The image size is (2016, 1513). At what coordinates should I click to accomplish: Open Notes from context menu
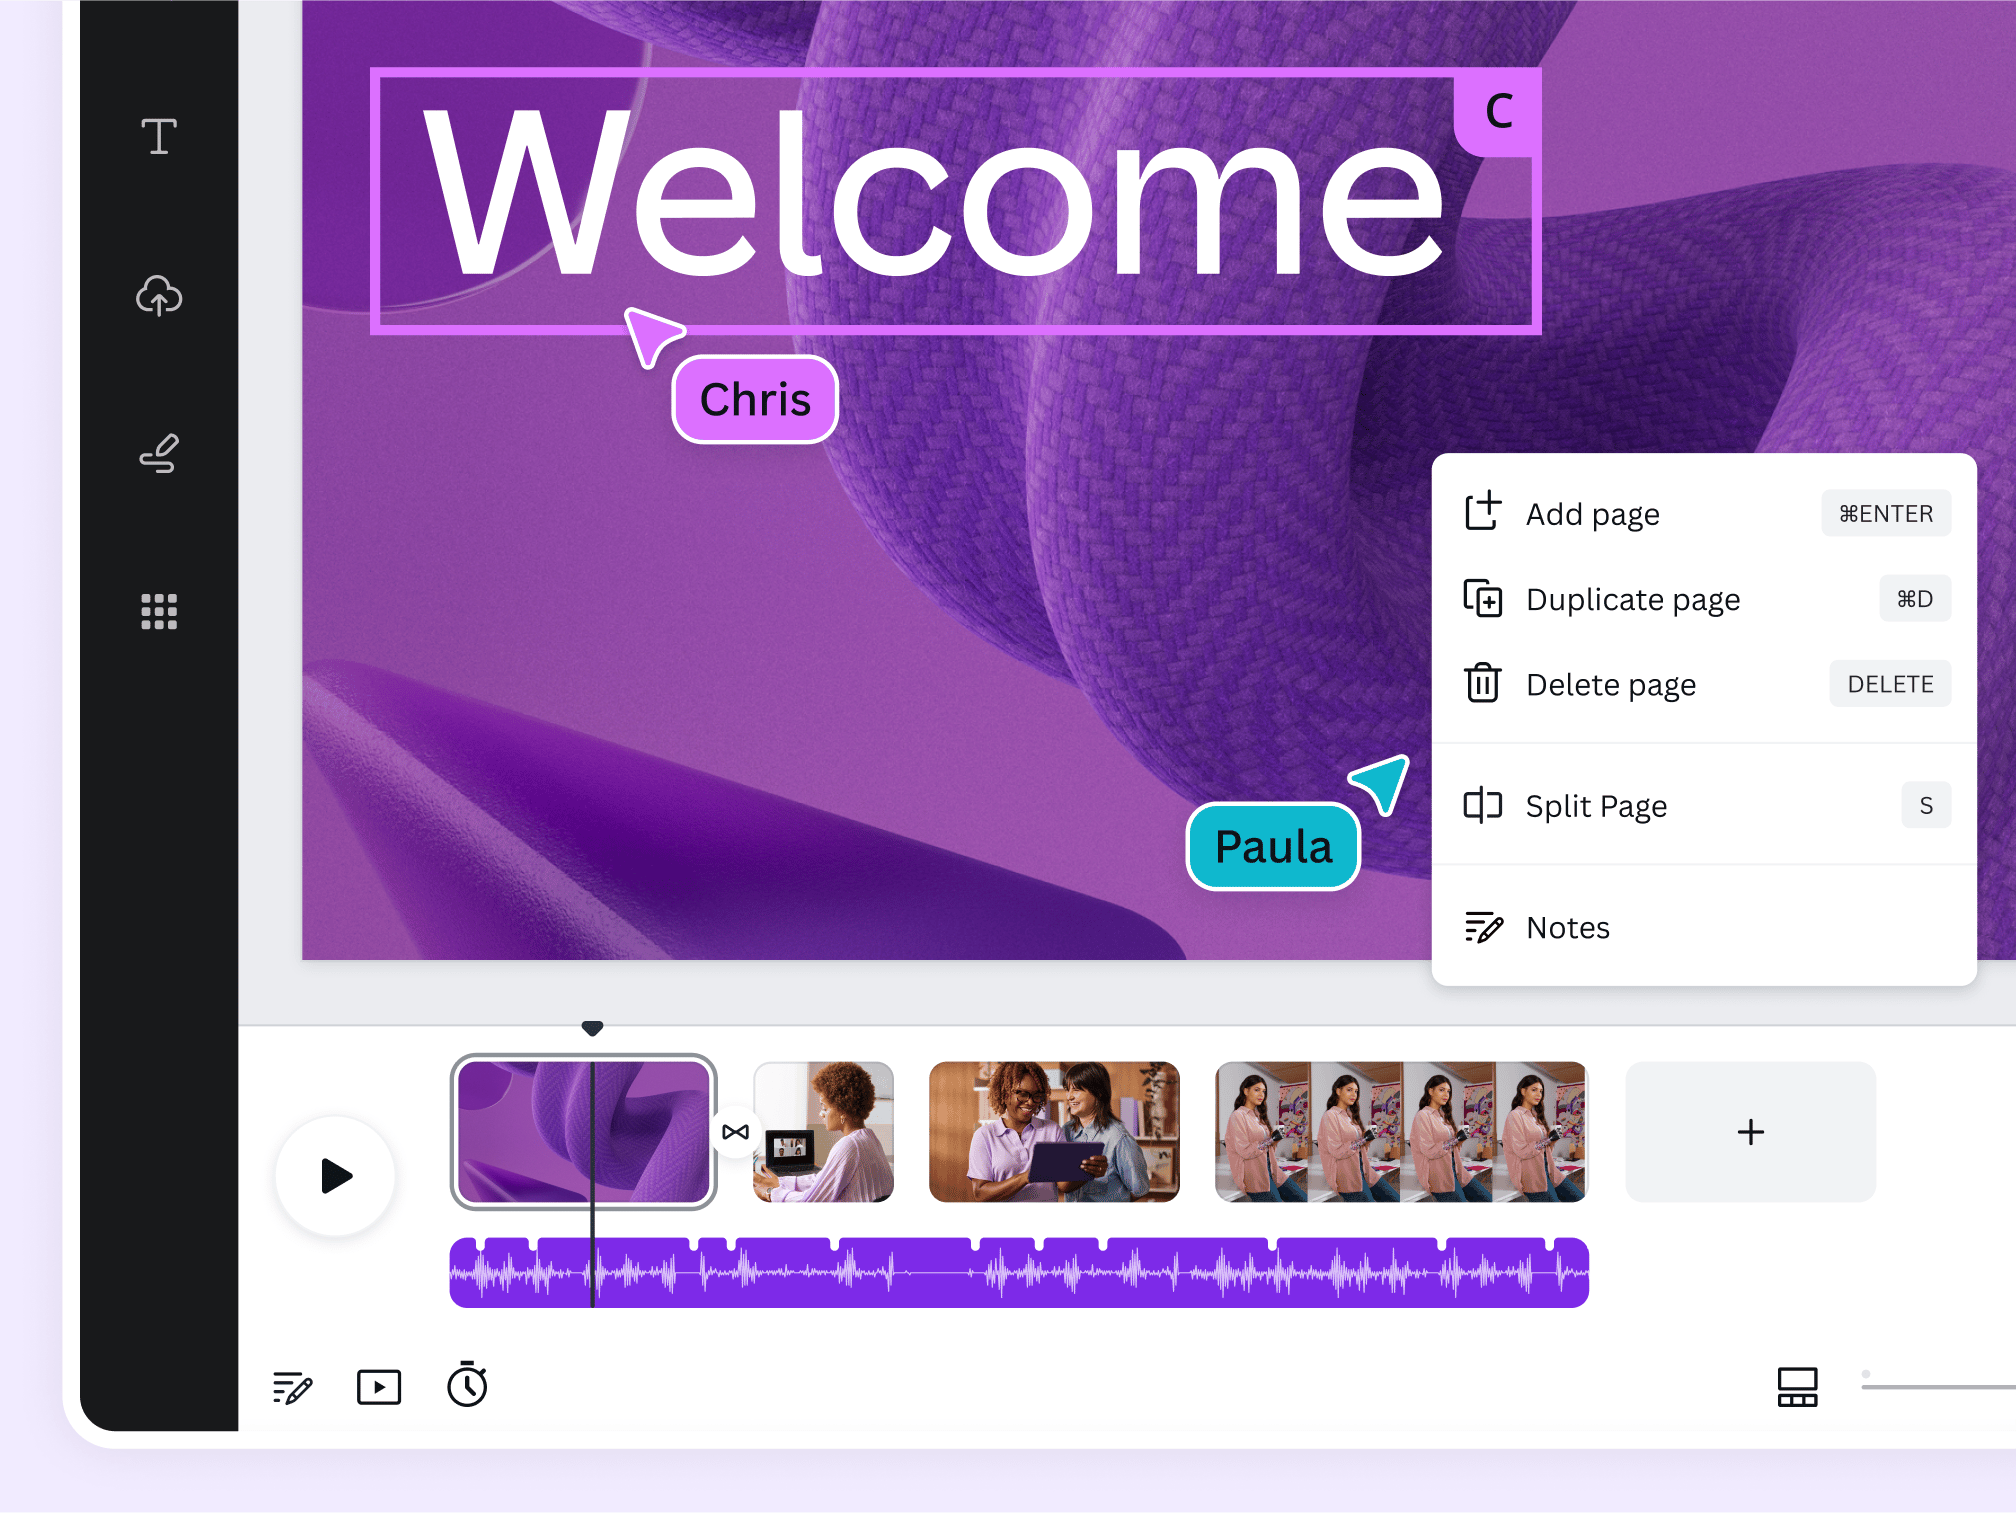tap(1568, 925)
